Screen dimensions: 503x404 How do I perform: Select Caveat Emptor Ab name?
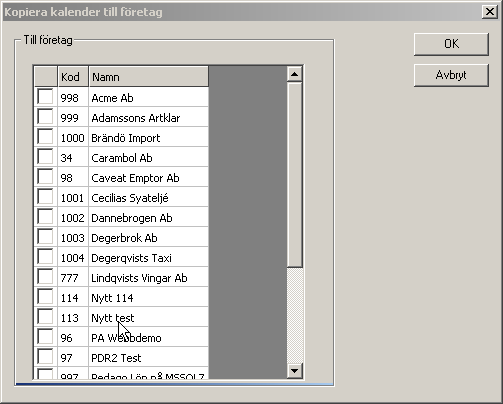pos(149,177)
